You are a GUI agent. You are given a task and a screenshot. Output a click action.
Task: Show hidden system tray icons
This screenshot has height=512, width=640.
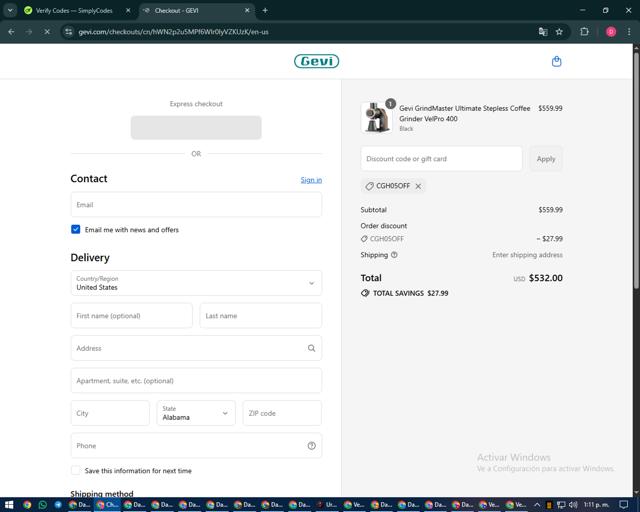coord(537,505)
